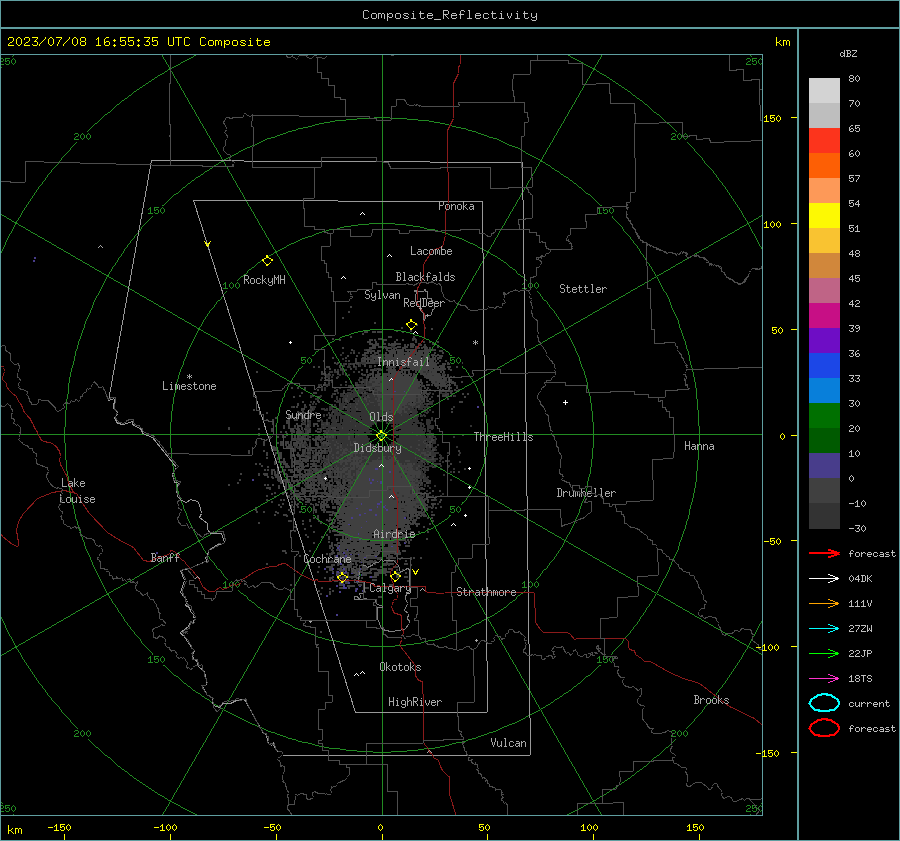
Task: Click the Sylvan label
Action: click(x=382, y=295)
